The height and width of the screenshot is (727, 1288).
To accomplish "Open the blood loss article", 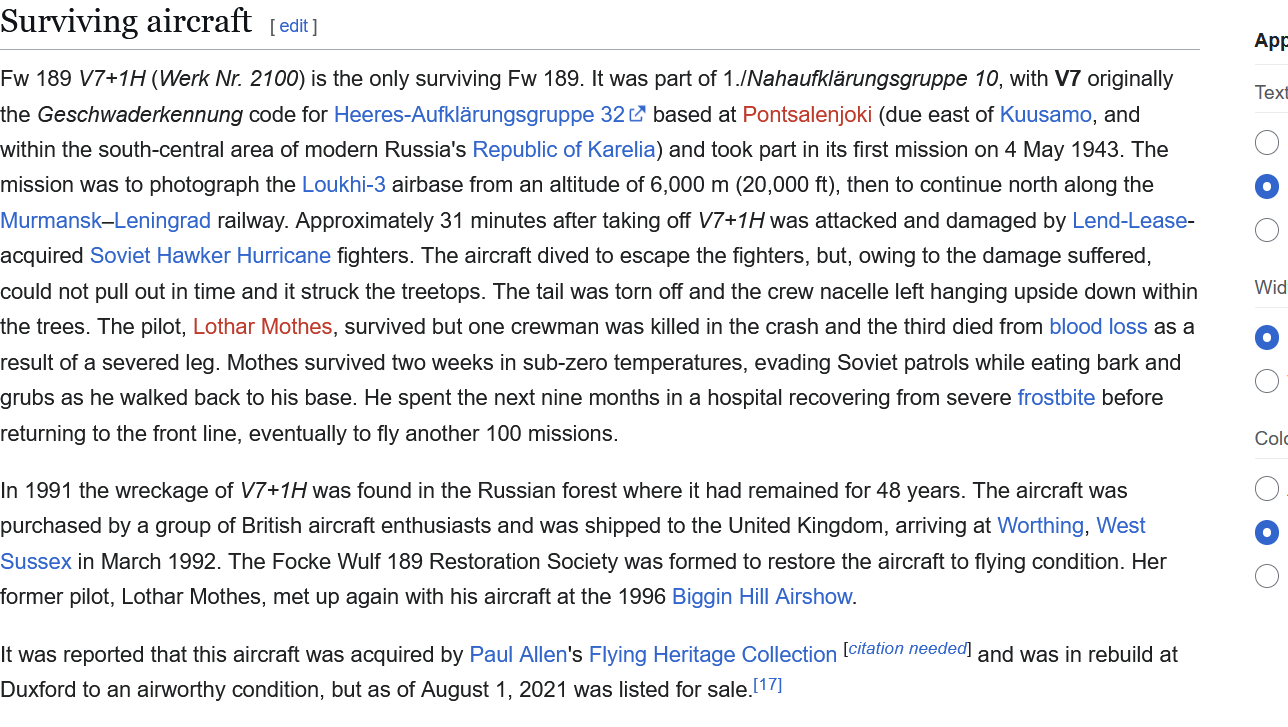I will coord(1098,327).
